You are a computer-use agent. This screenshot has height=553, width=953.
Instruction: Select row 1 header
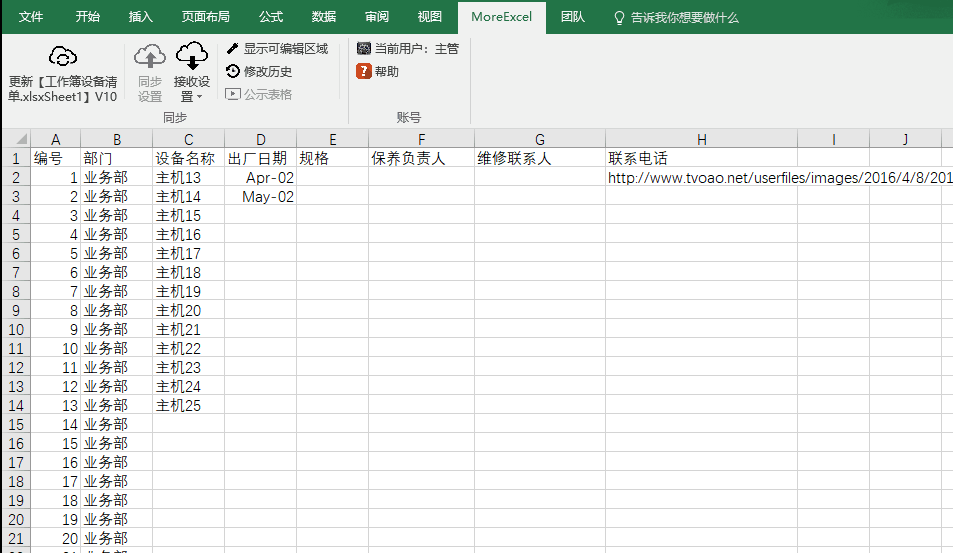16,158
